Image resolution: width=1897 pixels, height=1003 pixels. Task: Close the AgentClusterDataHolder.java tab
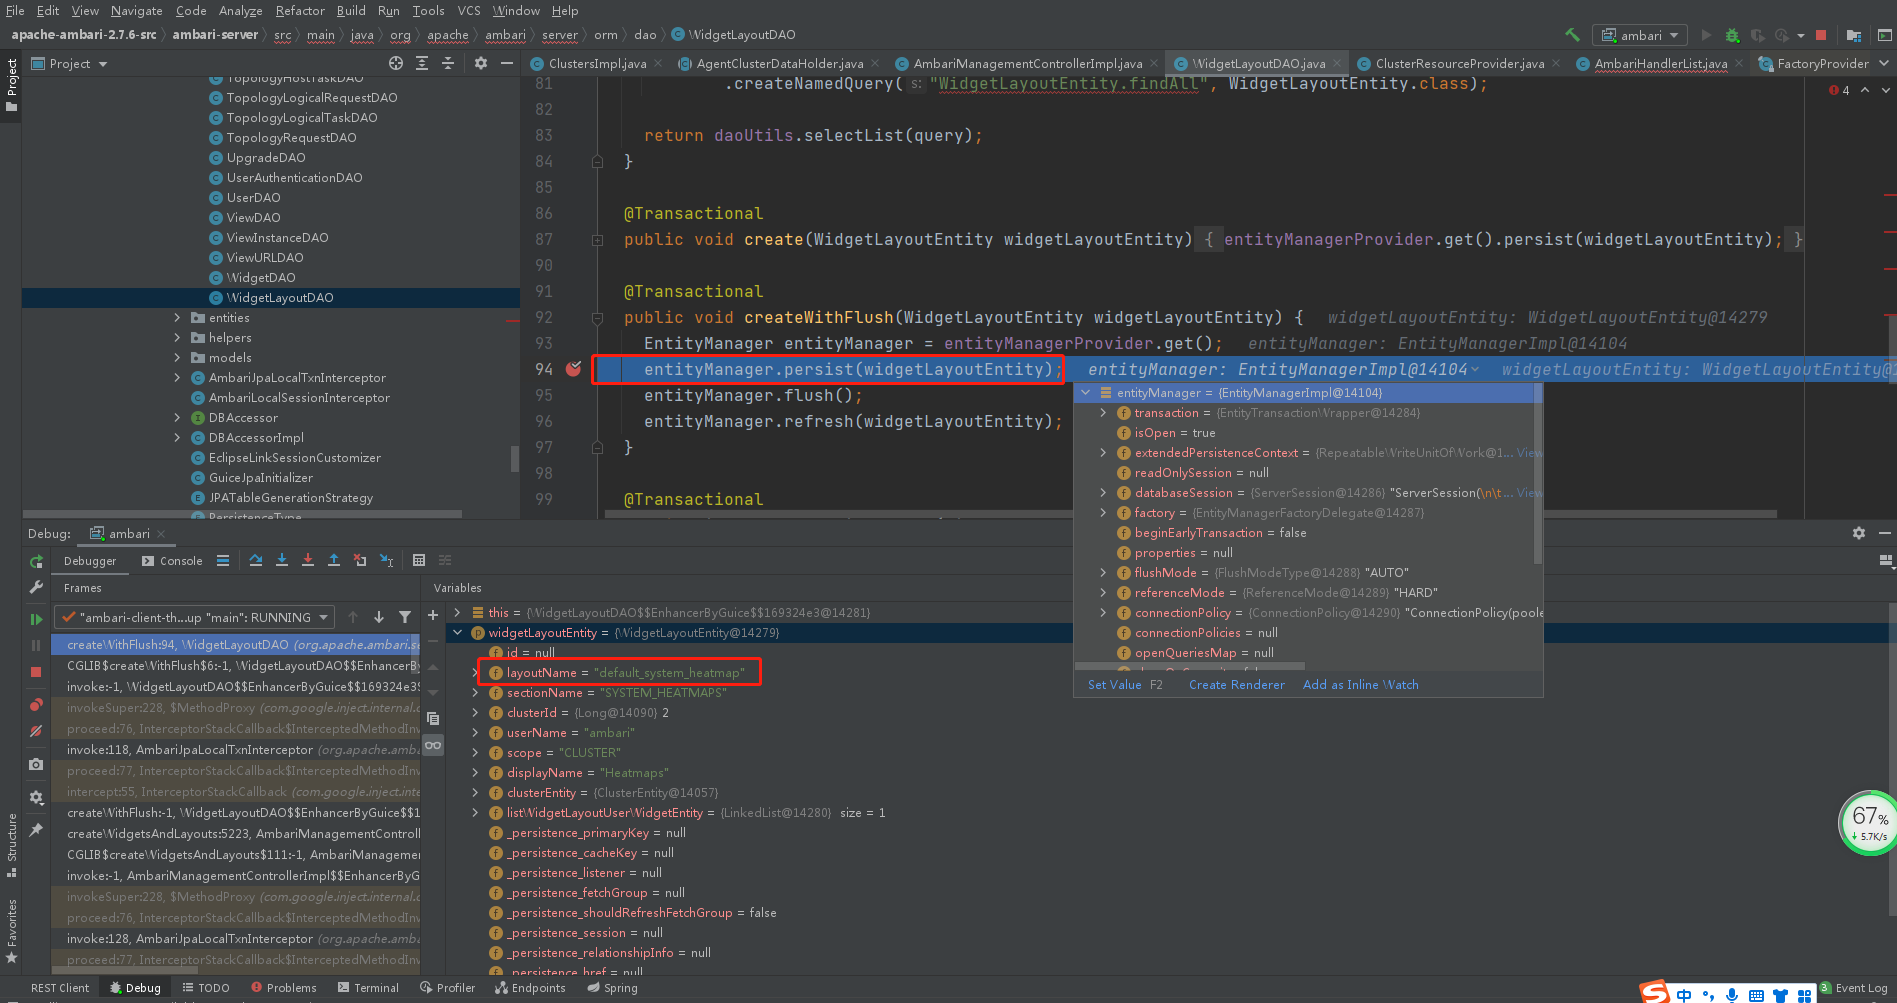click(875, 63)
